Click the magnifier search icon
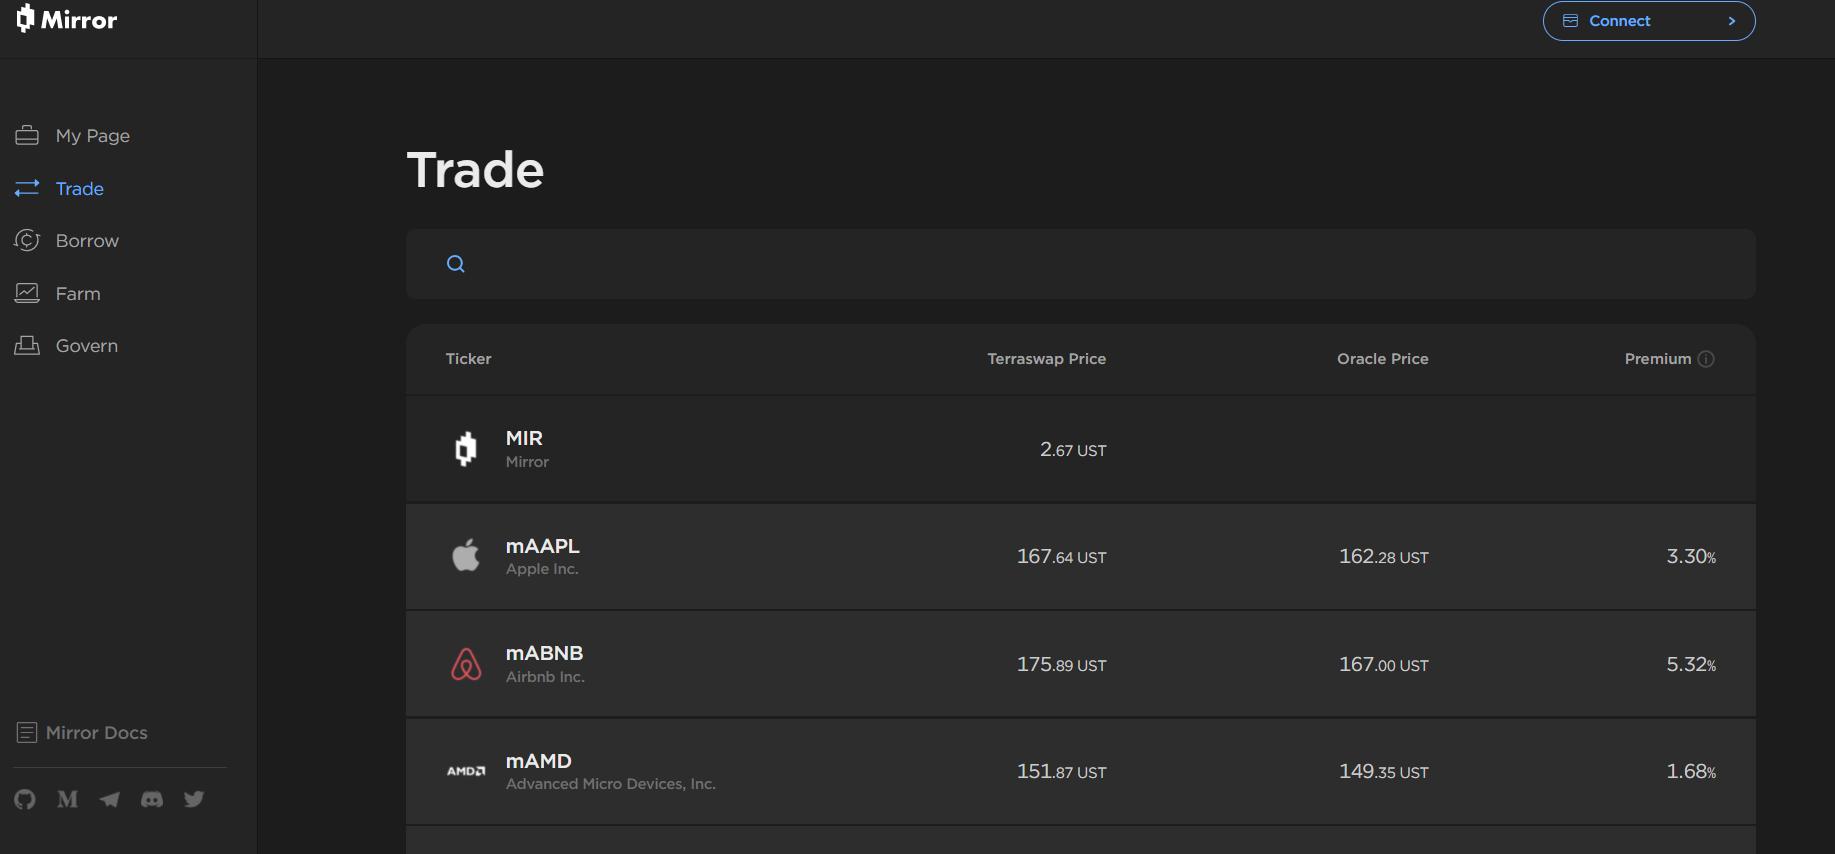 [456, 264]
